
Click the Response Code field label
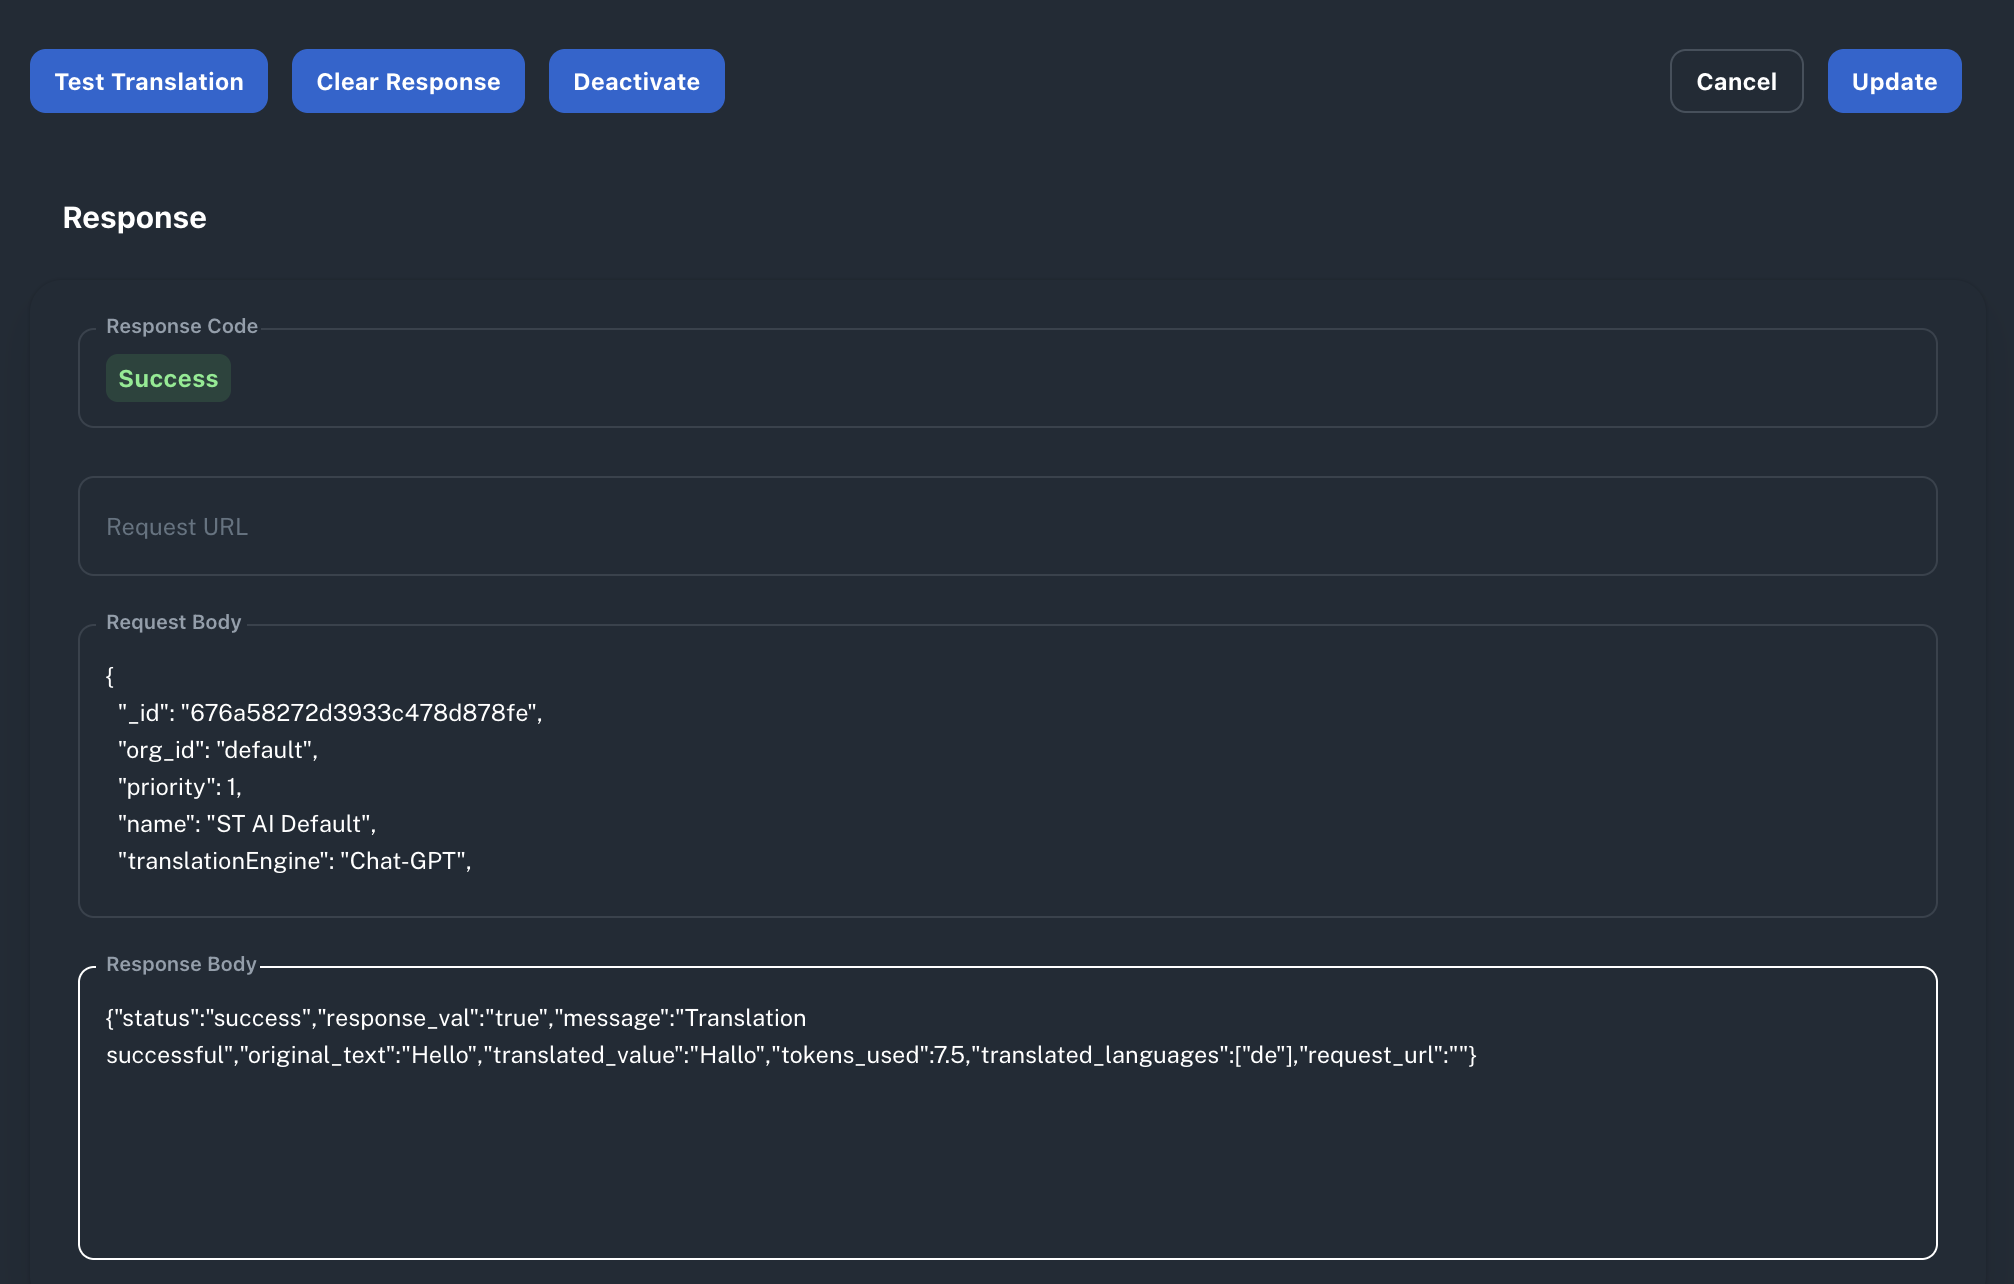pyautogui.click(x=182, y=325)
